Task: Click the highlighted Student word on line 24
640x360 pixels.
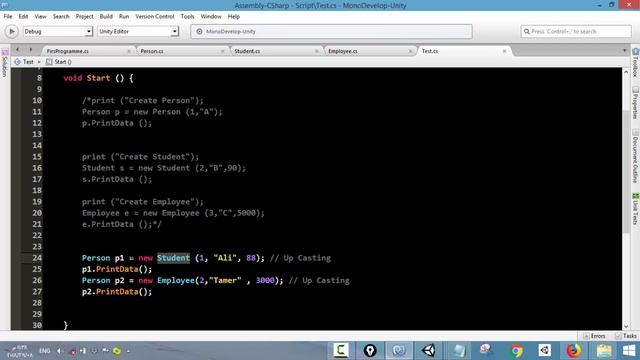Action: coord(173,258)
